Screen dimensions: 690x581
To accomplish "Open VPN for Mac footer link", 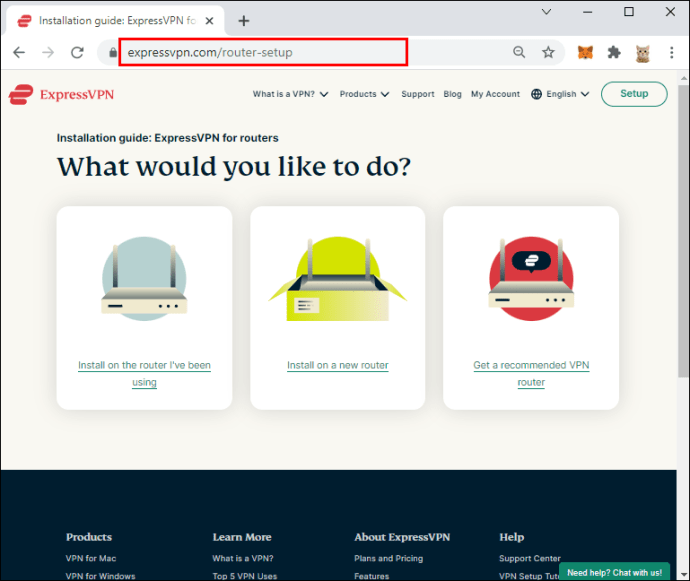I will 91,558.
